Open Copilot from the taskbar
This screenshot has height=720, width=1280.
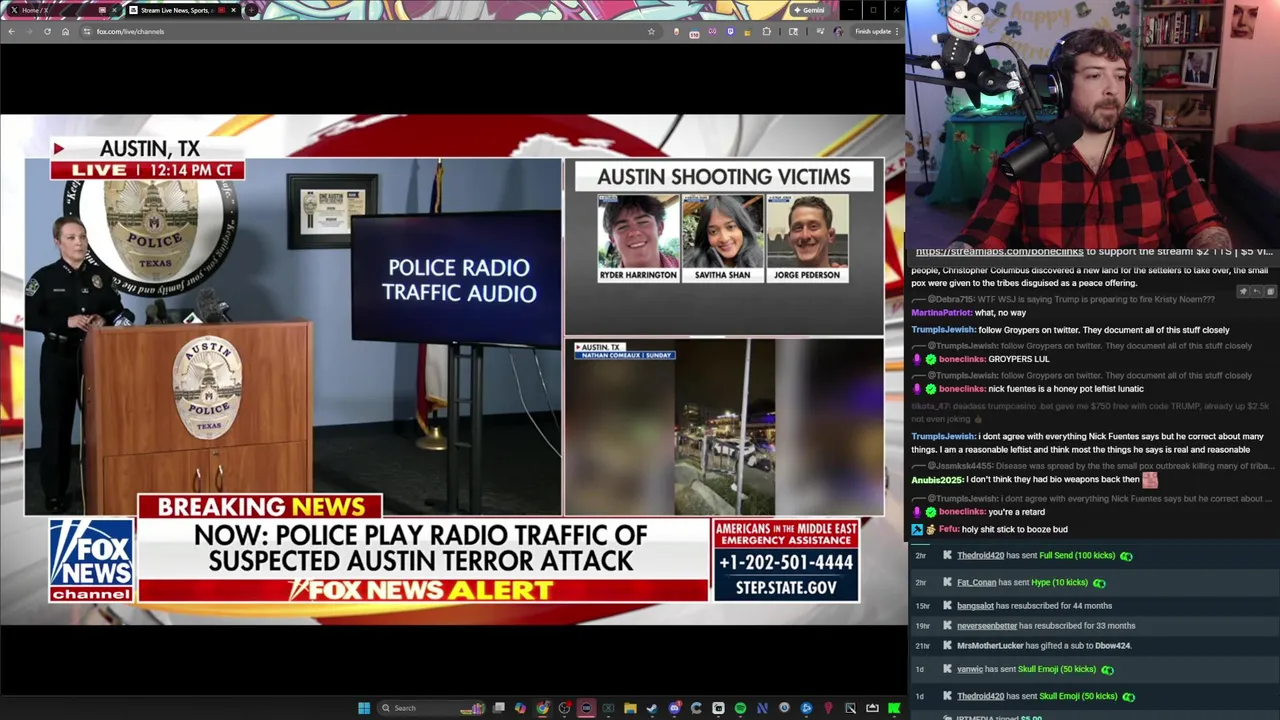(x=520, y=708)
